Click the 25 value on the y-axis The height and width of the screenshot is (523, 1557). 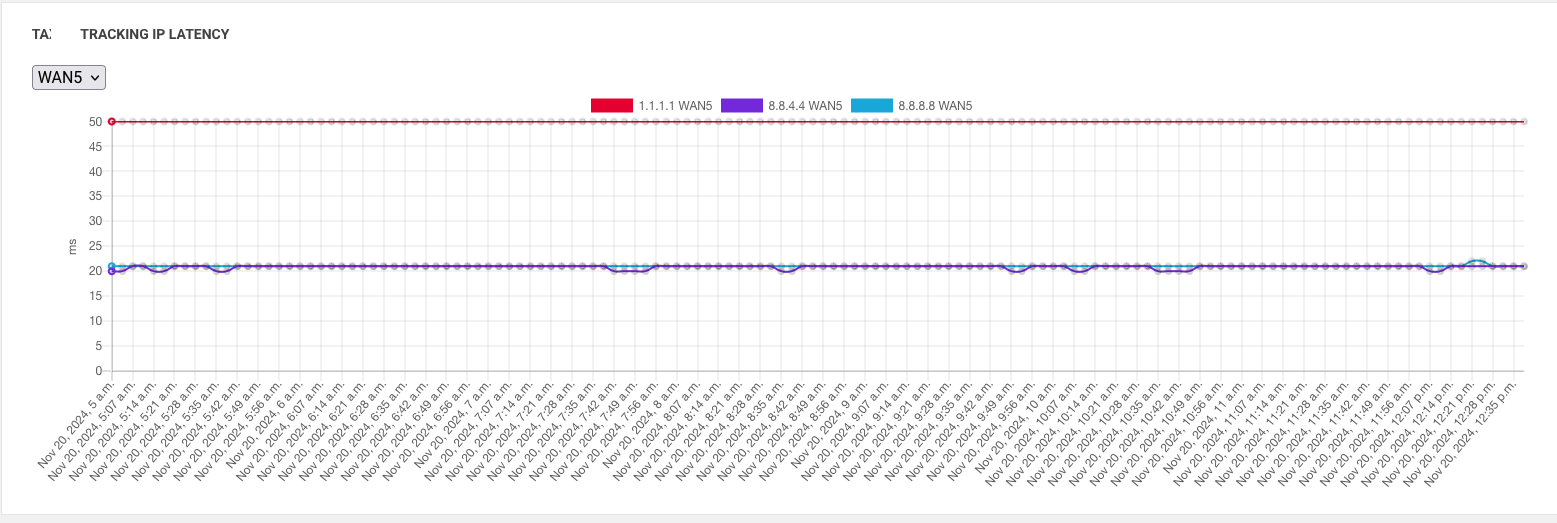click(x=95, y=246)
